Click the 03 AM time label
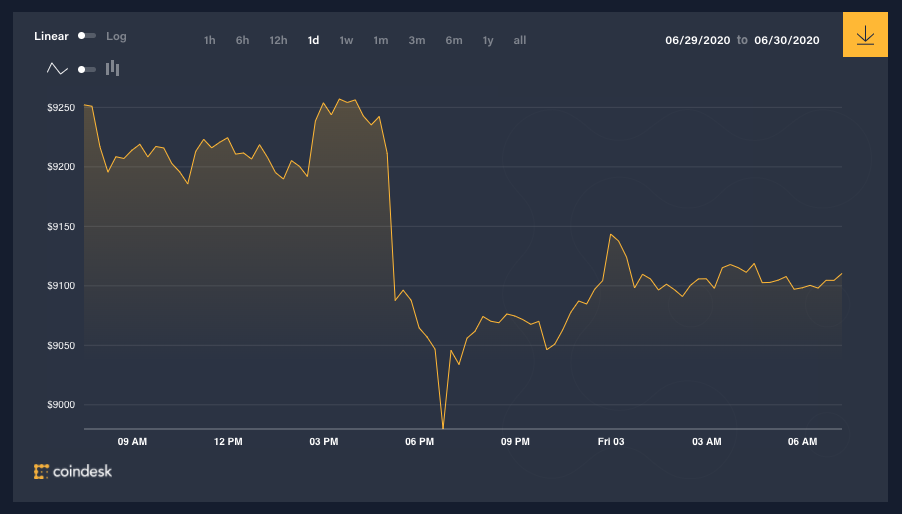 coord(706,442)
